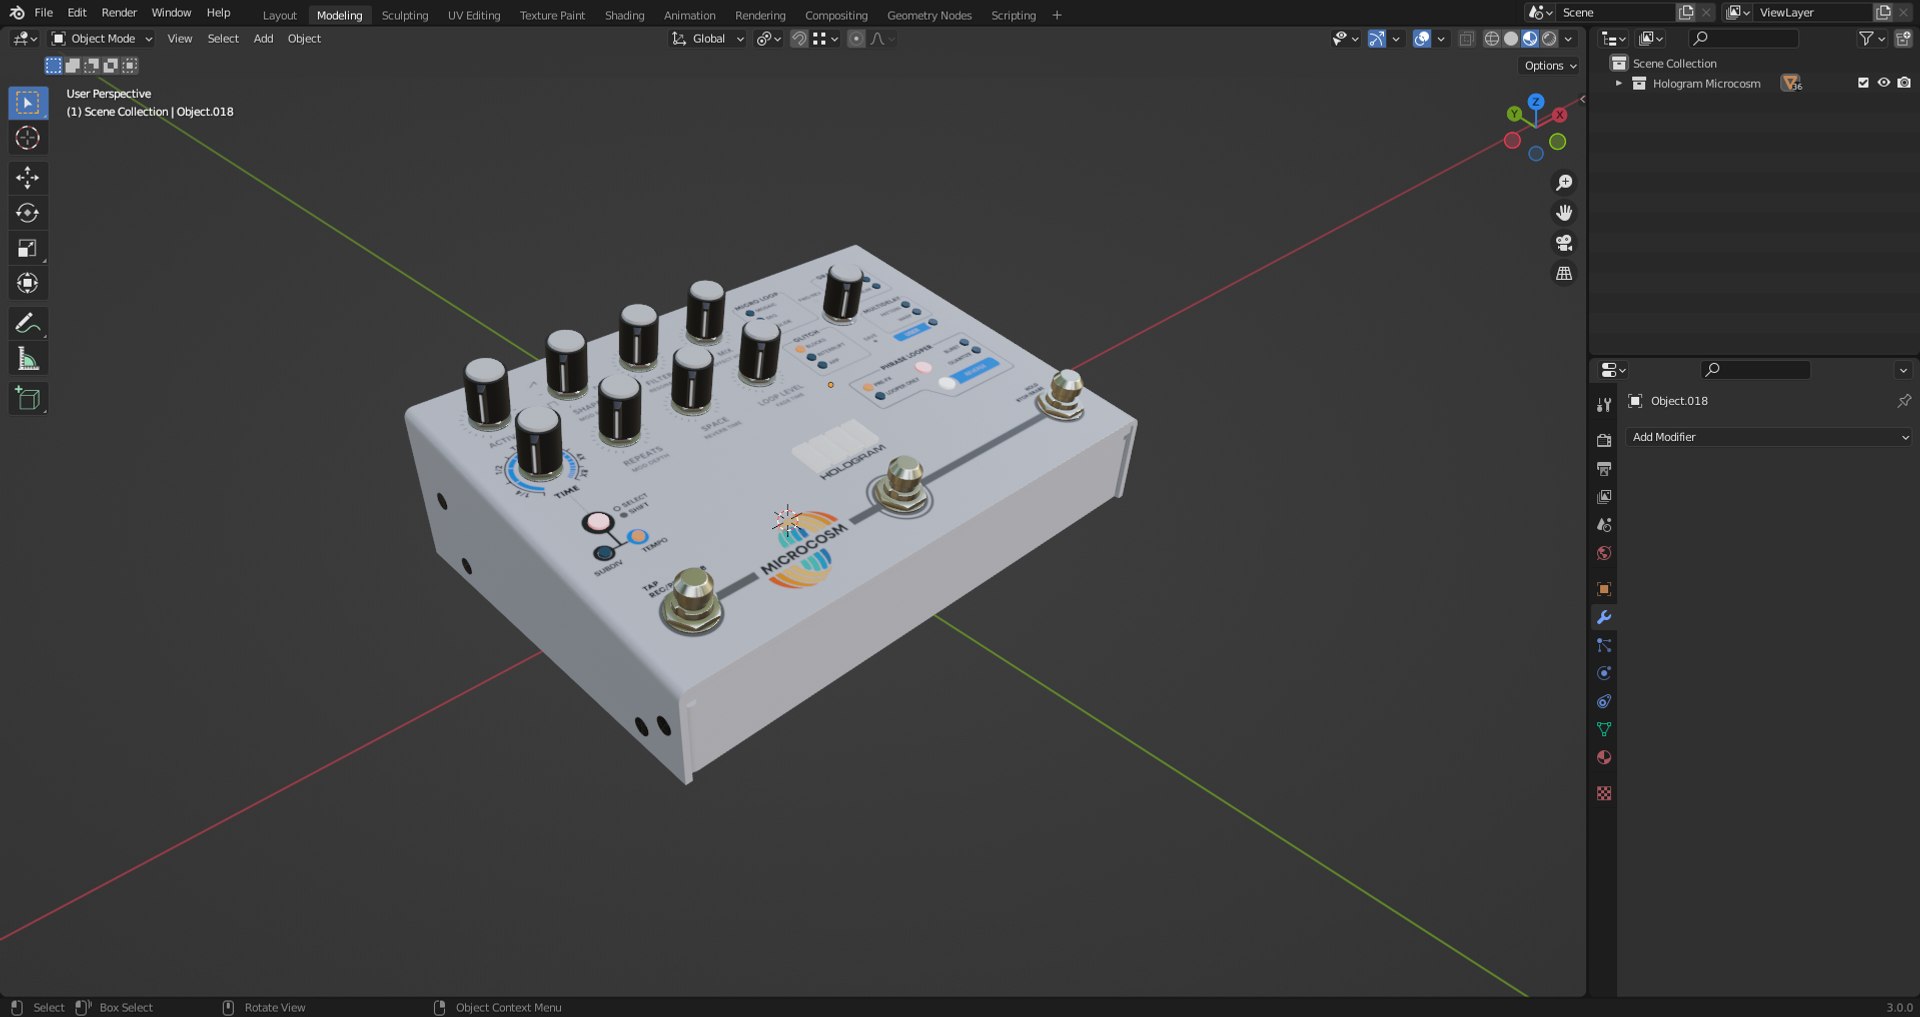1920x1017 pixels.
Task: Expand the Options dropdown
Action: [x=1550, y=66]
